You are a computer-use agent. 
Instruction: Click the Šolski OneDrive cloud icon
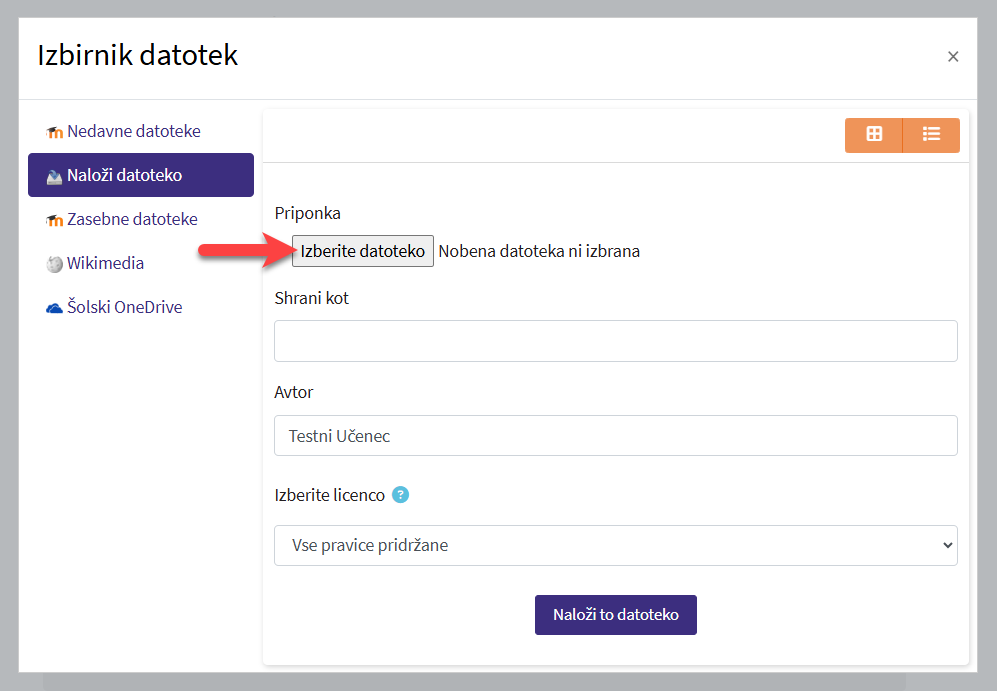point(54,308)
